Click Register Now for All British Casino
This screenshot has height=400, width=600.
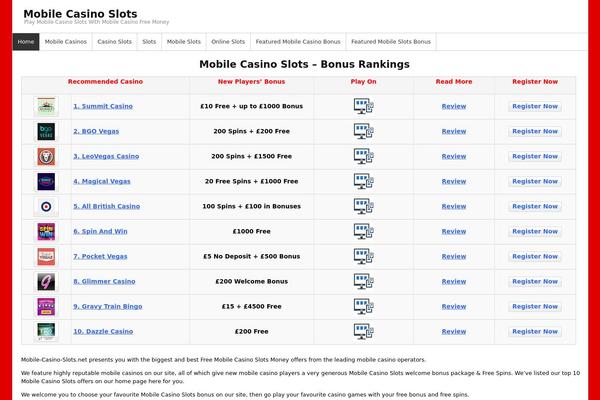pyautogui.click(x=535, y=206)
